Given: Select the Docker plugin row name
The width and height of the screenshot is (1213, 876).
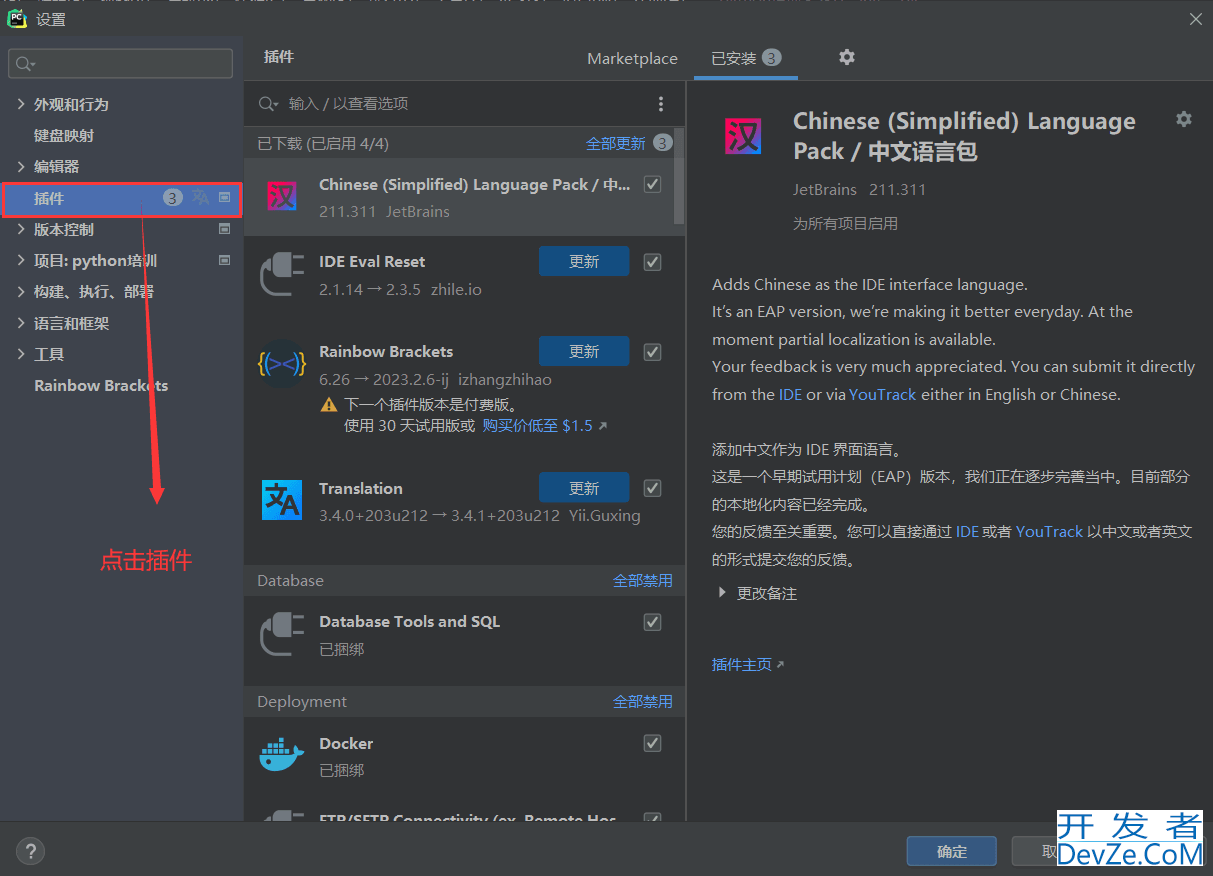Looking at the screenshot, I should (x=346, y=743).
